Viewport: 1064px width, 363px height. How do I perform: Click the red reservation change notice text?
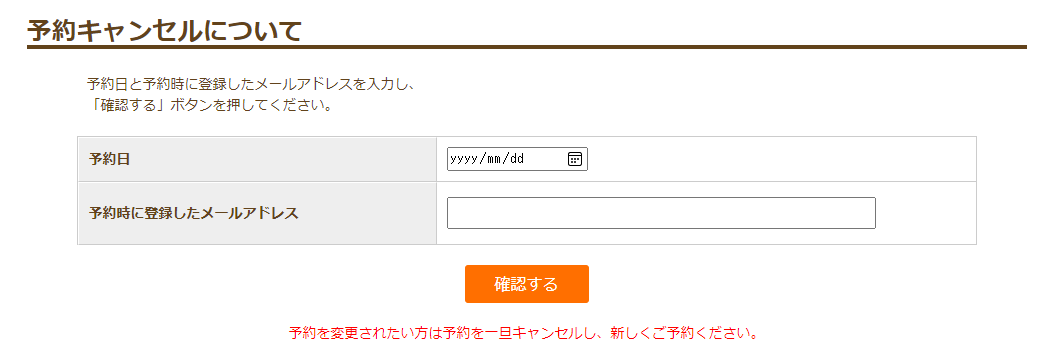523,334
